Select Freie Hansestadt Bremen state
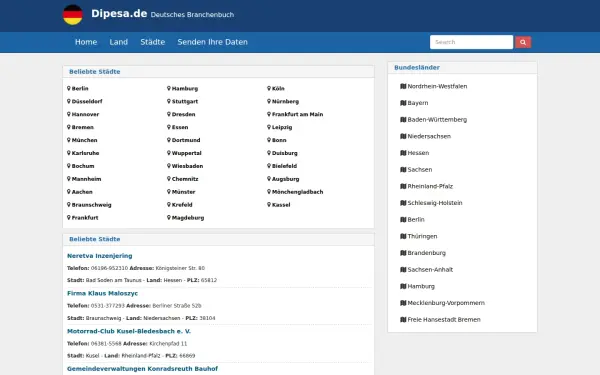Image resolution: width=600 pixels, height=375 pixels. tap(444, 320)
